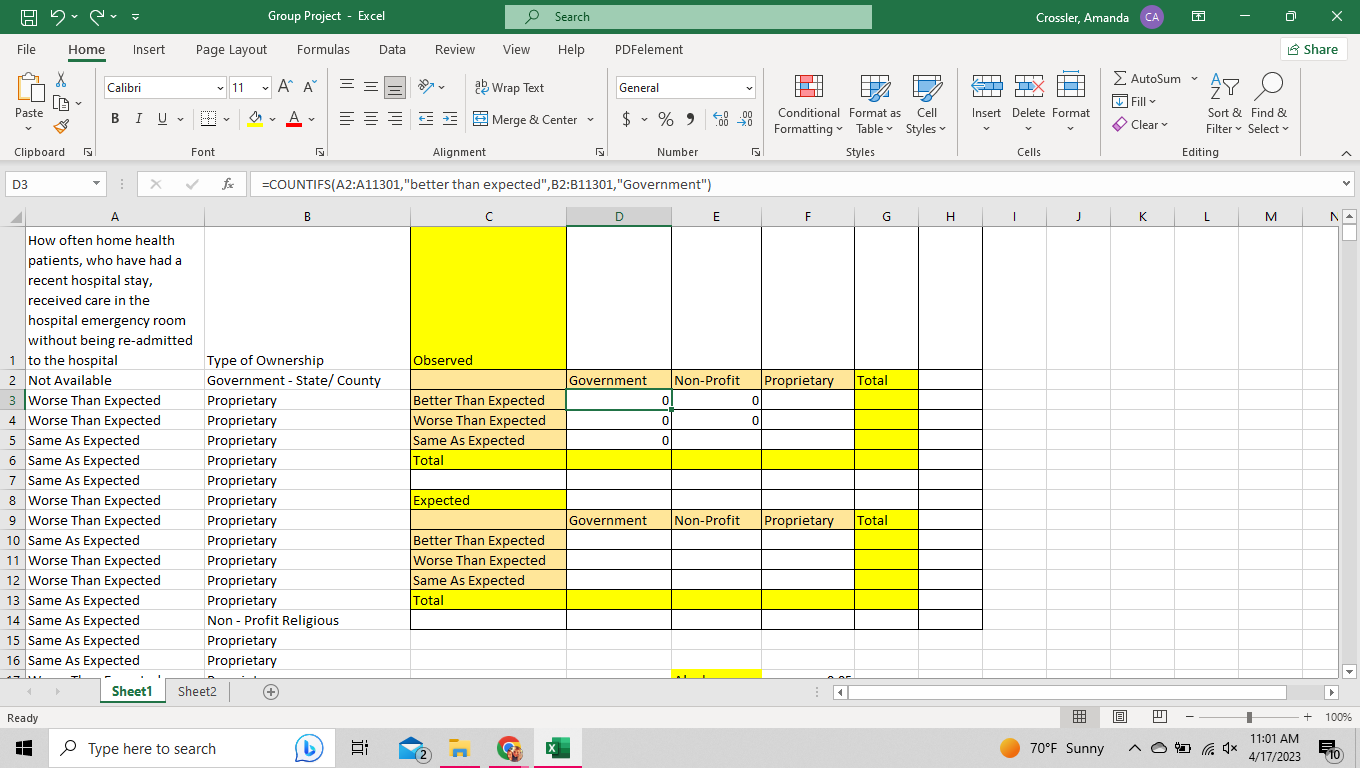Increase font size with larger A icon
This screenshot has height=768, width=1360.
tap(285, 88)
